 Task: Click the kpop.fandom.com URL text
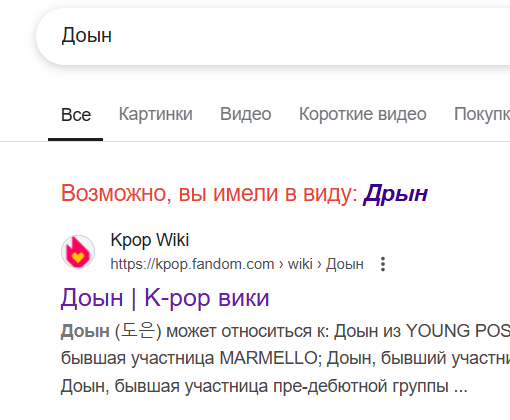coord(192,264)
